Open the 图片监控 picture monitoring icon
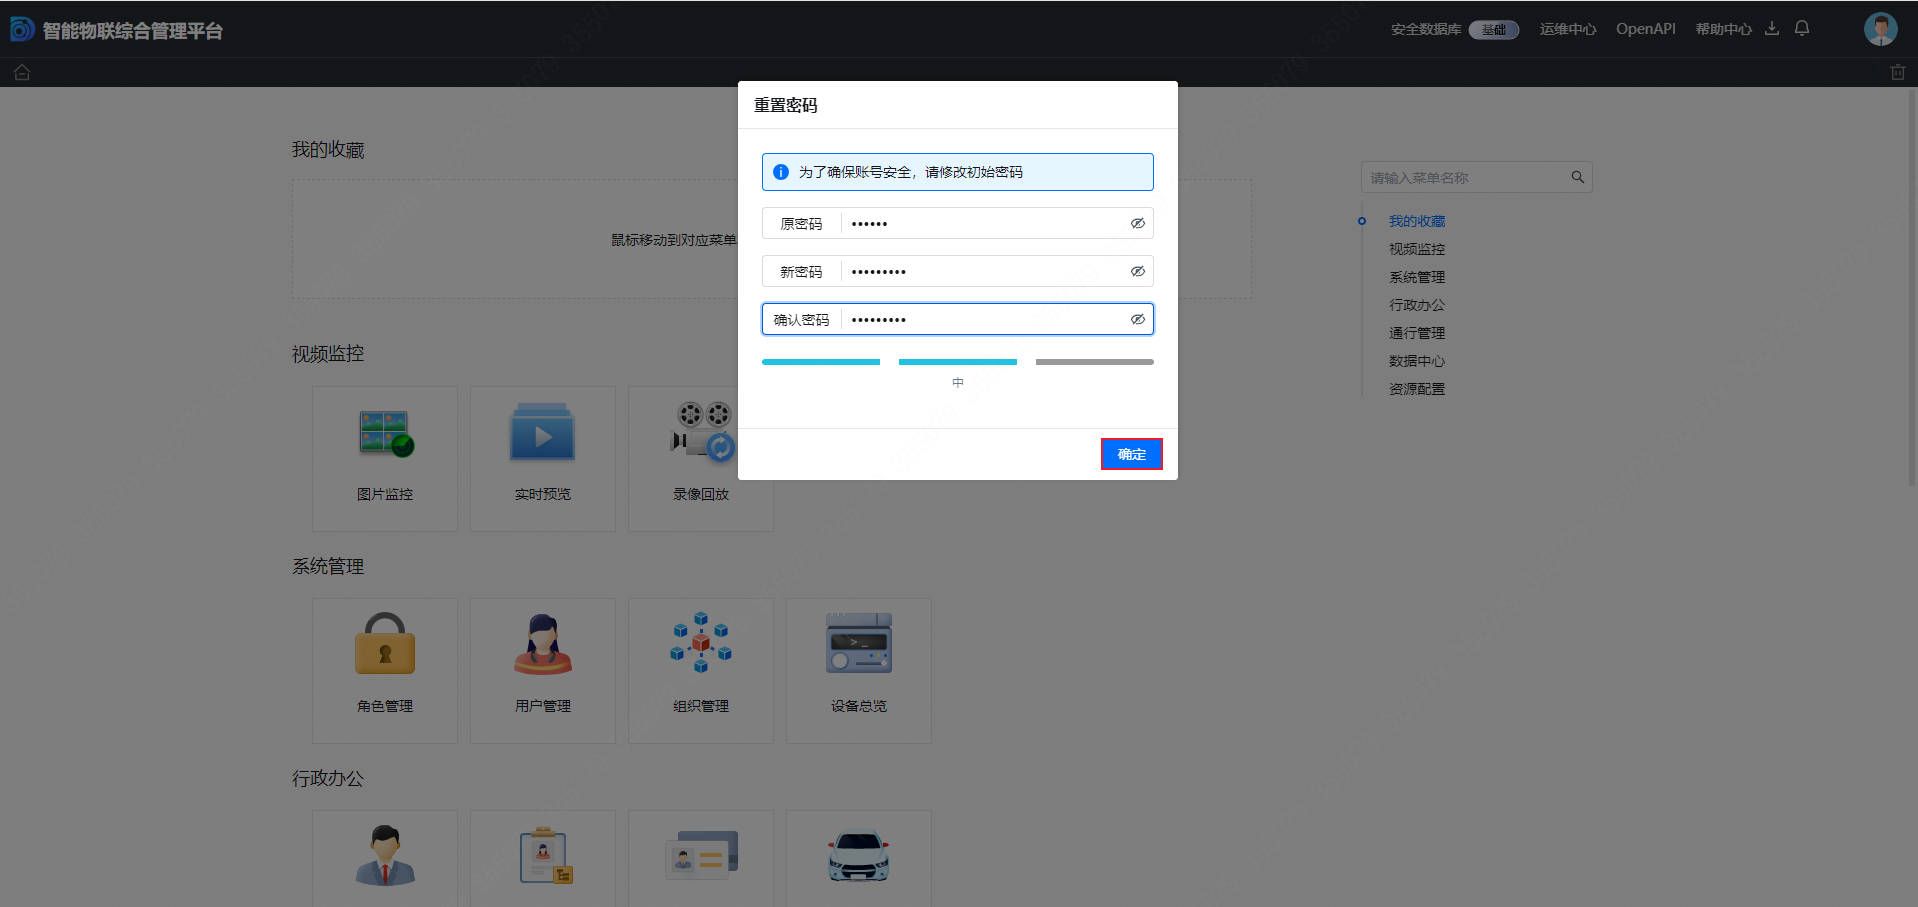 [385, 435]
